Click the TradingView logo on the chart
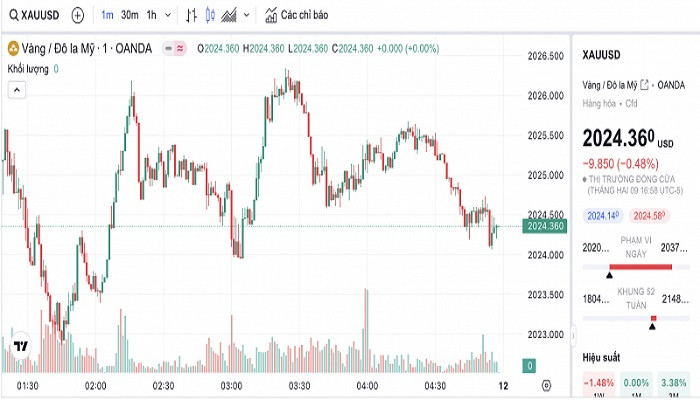Image resolution: width=700 pixels, height=400 pixels. click(x=21, y=346)
